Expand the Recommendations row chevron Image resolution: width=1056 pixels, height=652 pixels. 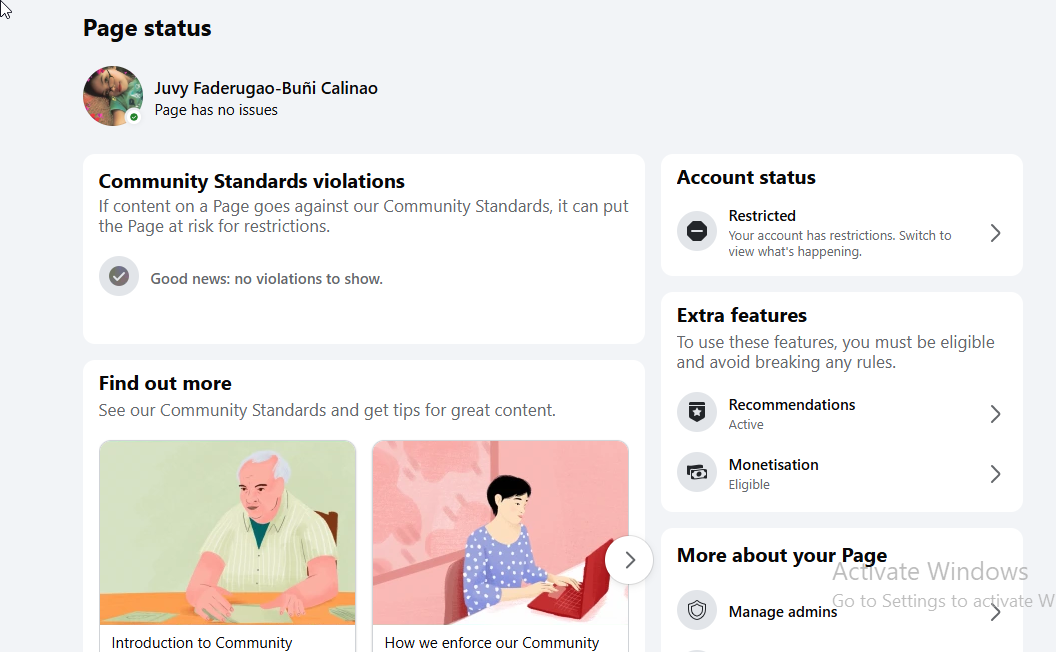coord(995,414)
